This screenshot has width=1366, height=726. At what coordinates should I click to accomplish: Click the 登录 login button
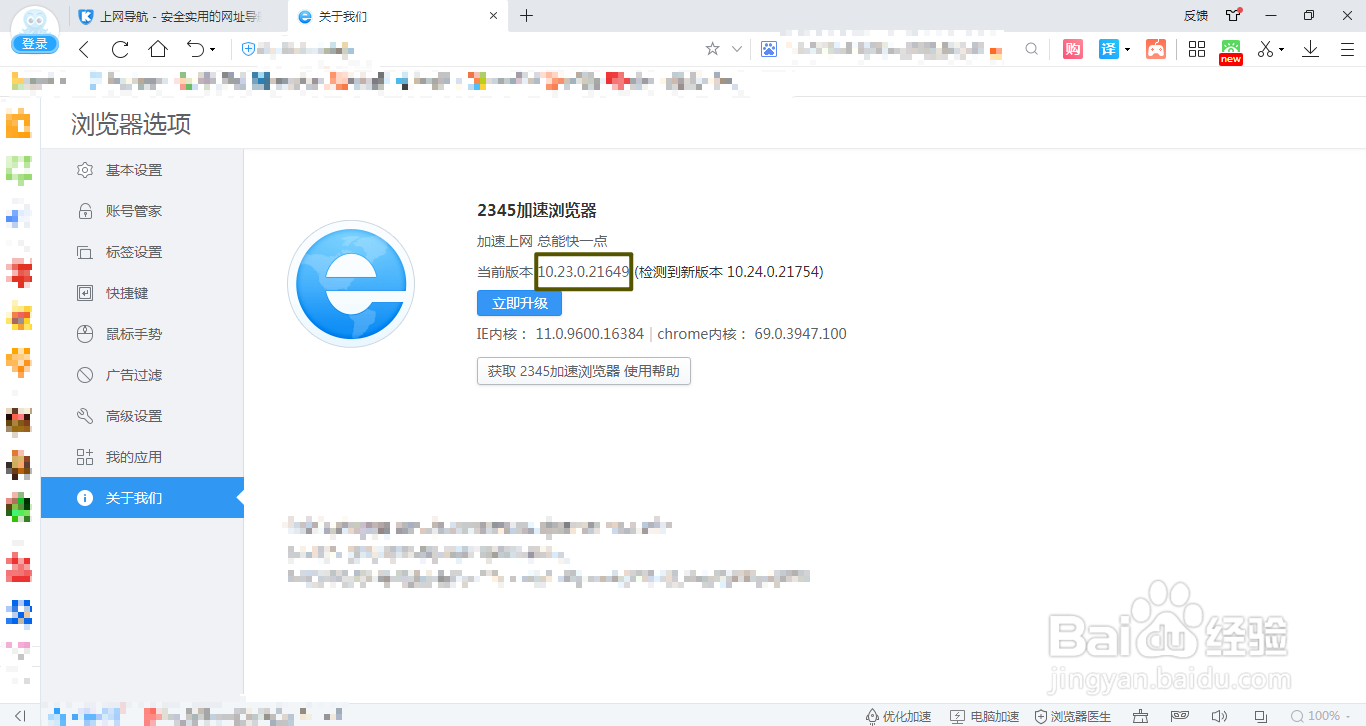35,43
